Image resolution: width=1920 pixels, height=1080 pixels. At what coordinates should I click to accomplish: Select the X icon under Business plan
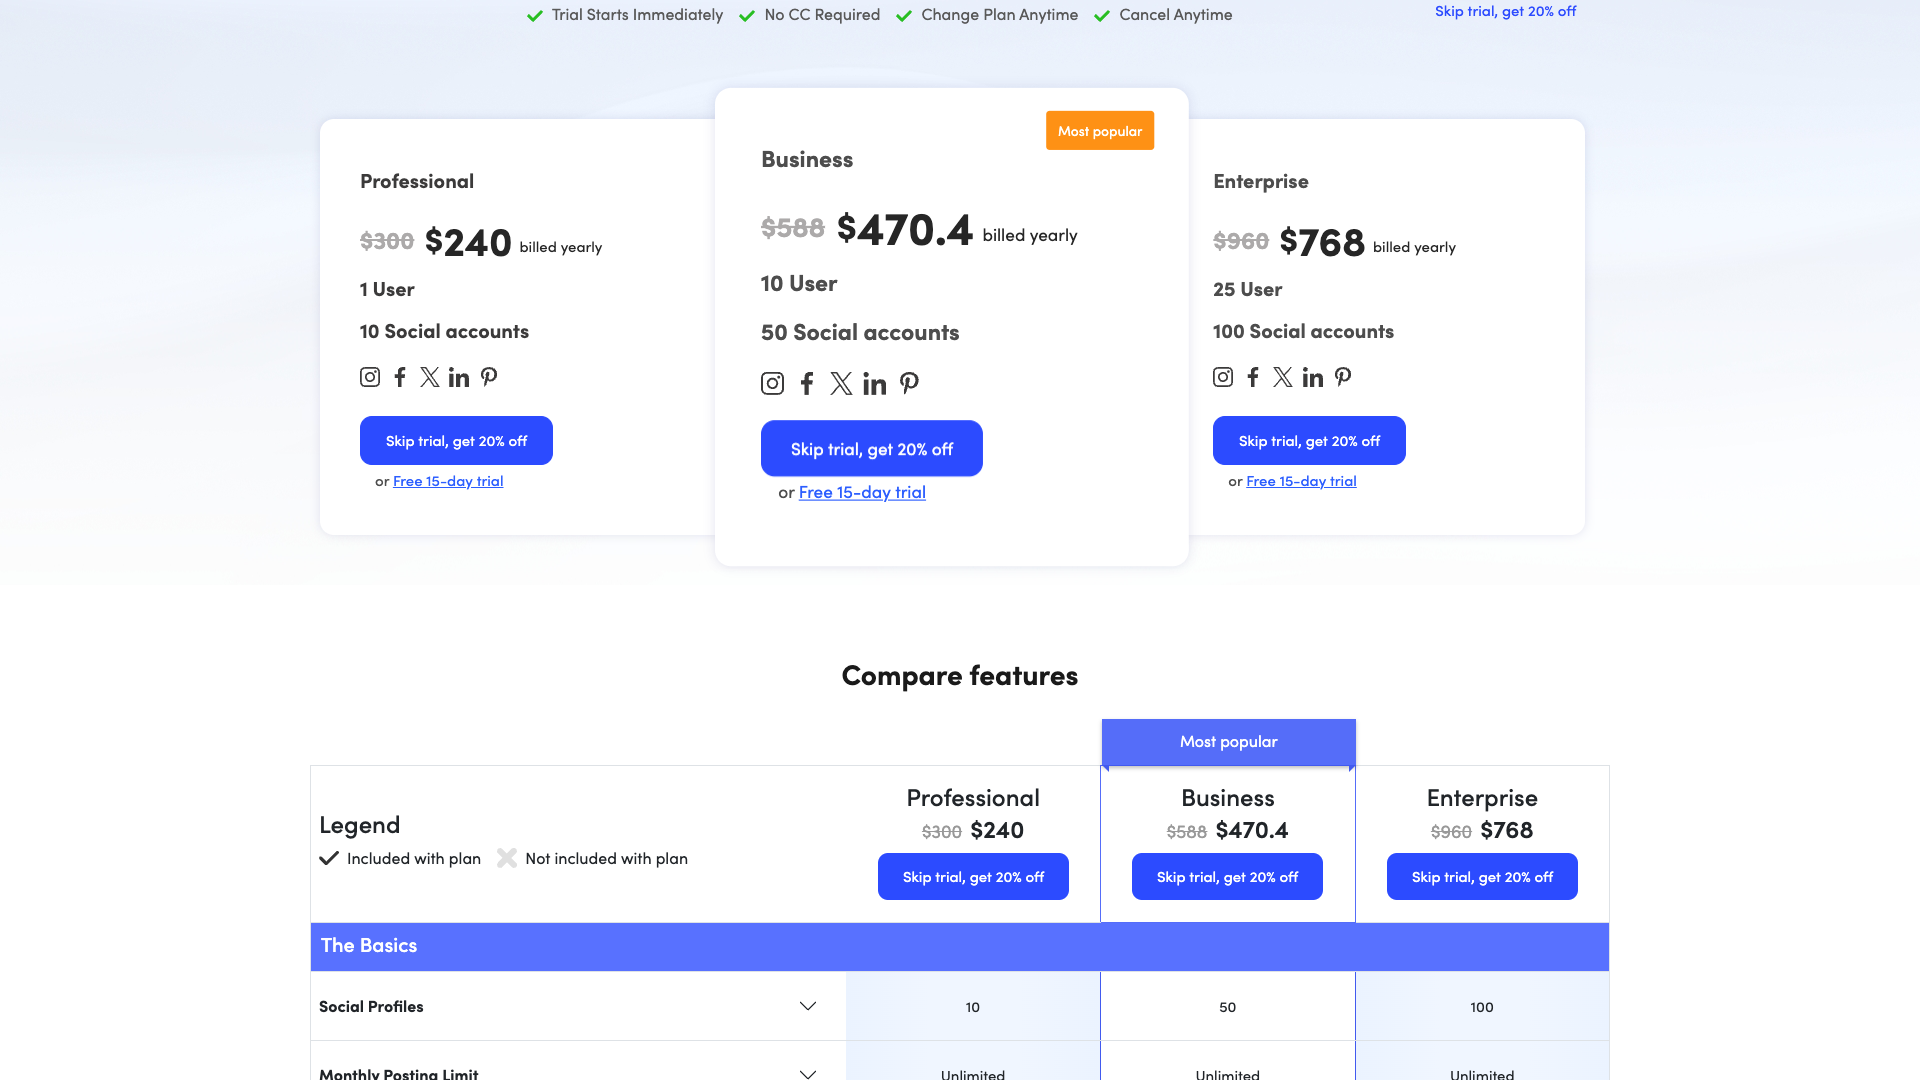841,383
